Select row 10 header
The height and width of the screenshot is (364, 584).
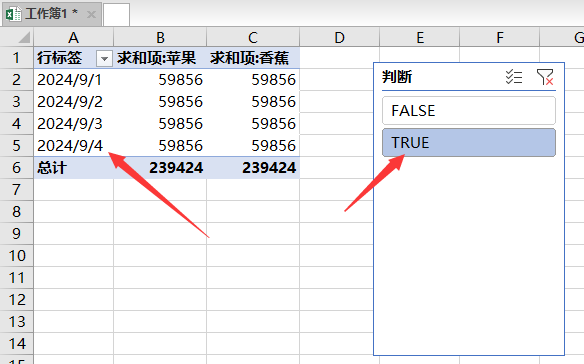click(x=16, y=256)
